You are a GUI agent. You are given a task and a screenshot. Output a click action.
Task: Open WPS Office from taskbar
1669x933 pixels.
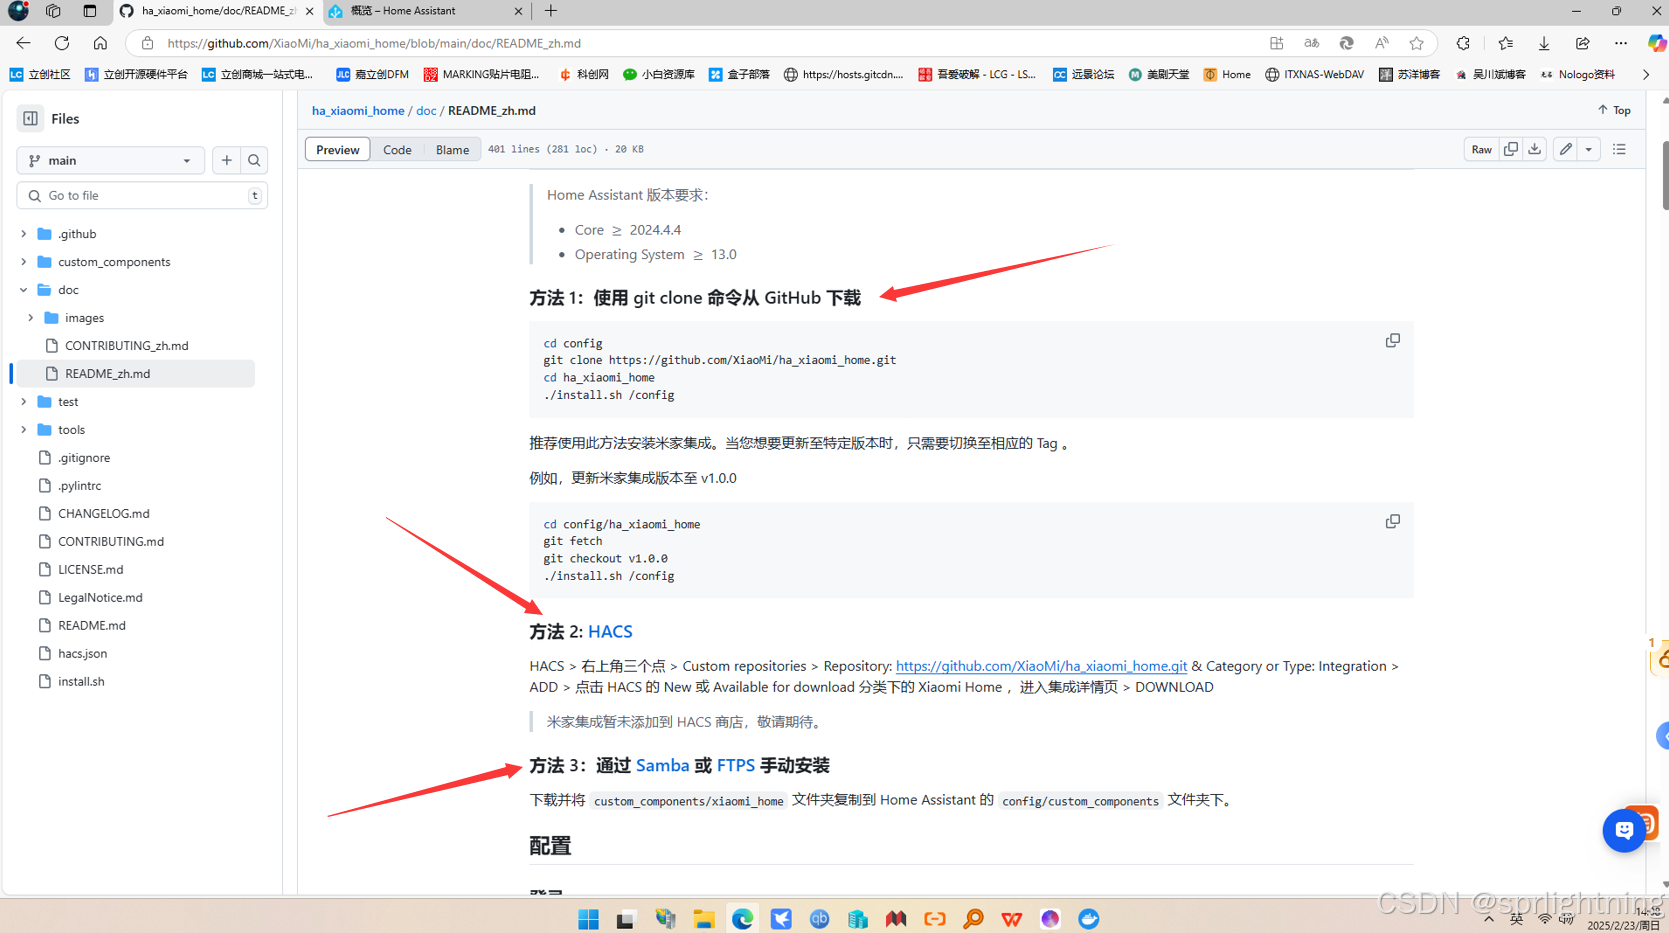point(1012,919)
